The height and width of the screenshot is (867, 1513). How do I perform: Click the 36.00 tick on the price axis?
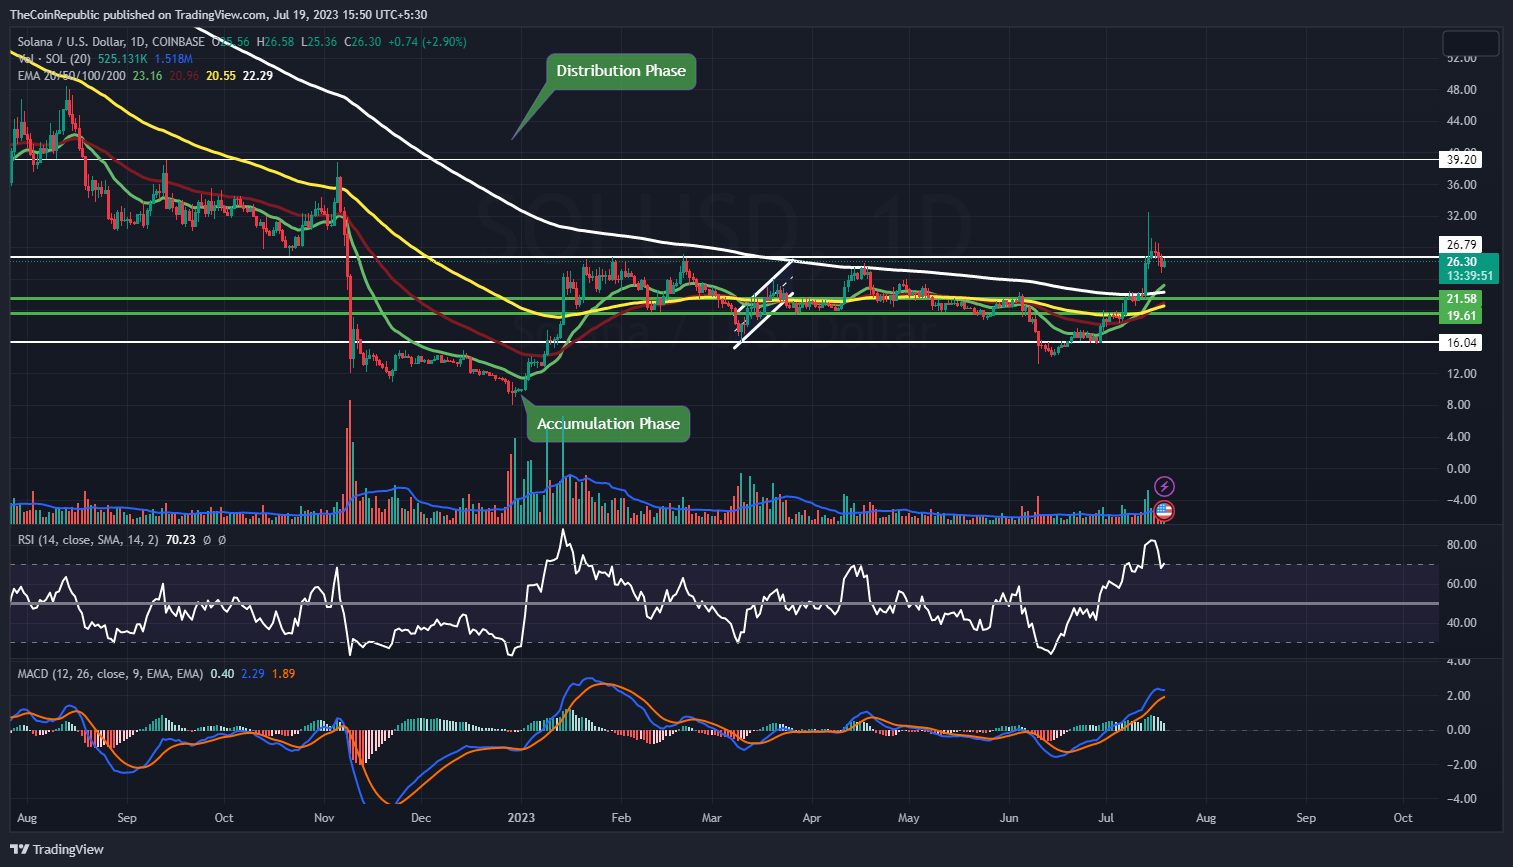tap(1460, 185)
